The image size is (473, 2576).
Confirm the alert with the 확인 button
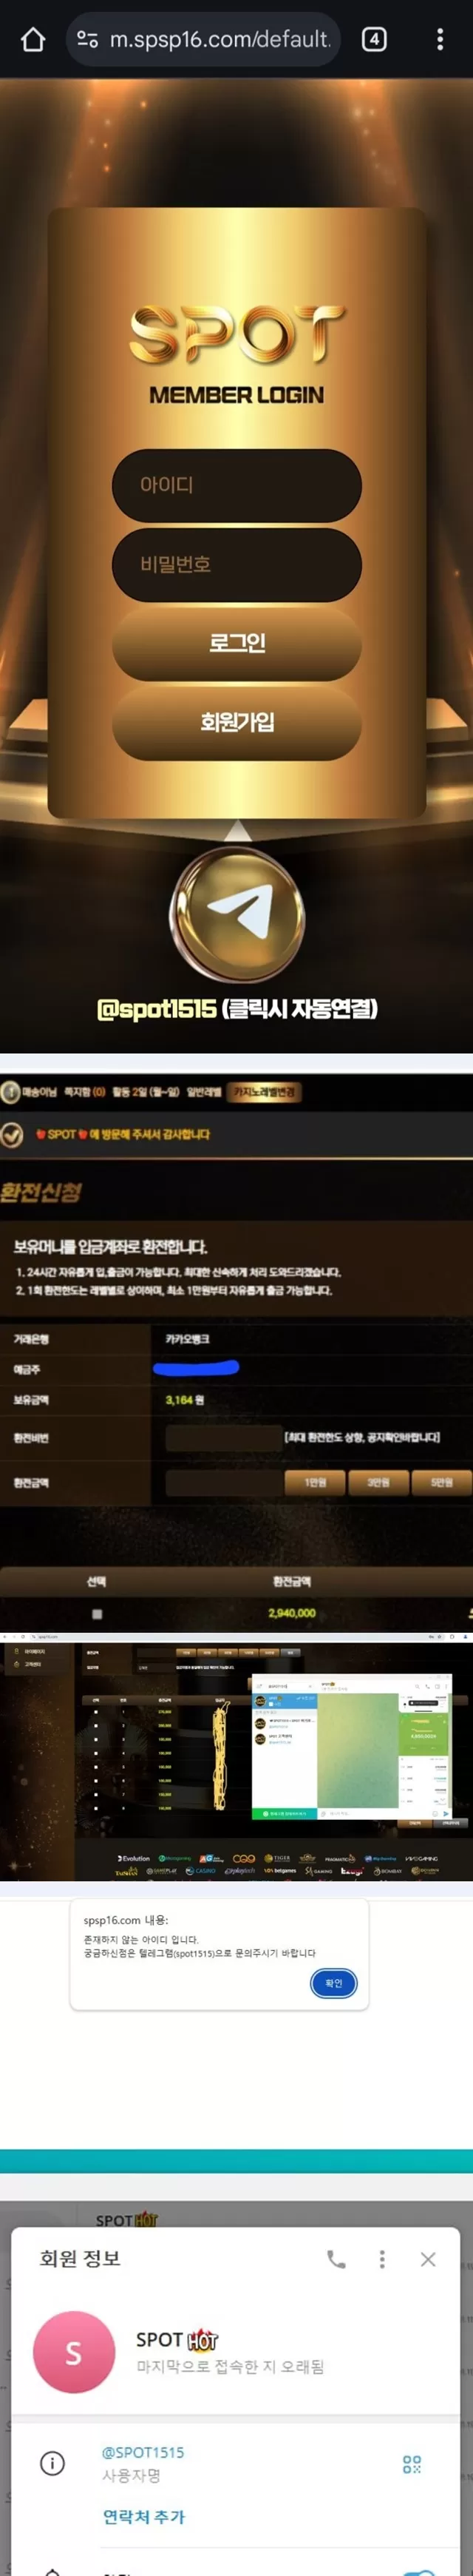click(334, 1983)
